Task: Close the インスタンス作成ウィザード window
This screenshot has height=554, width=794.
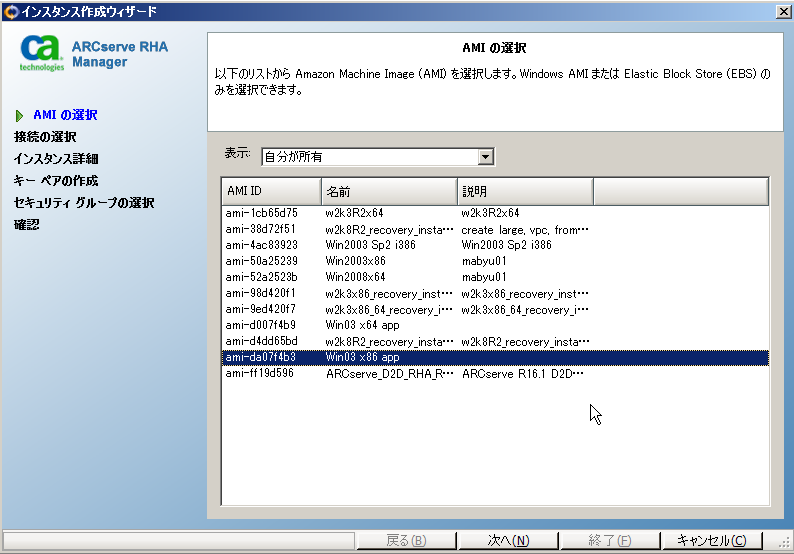Action: (x=783, y=11)
